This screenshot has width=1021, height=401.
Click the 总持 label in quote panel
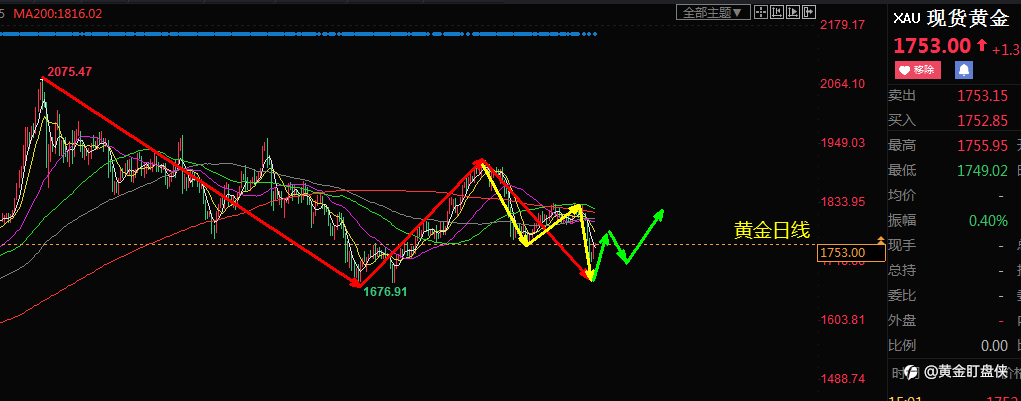902,271
